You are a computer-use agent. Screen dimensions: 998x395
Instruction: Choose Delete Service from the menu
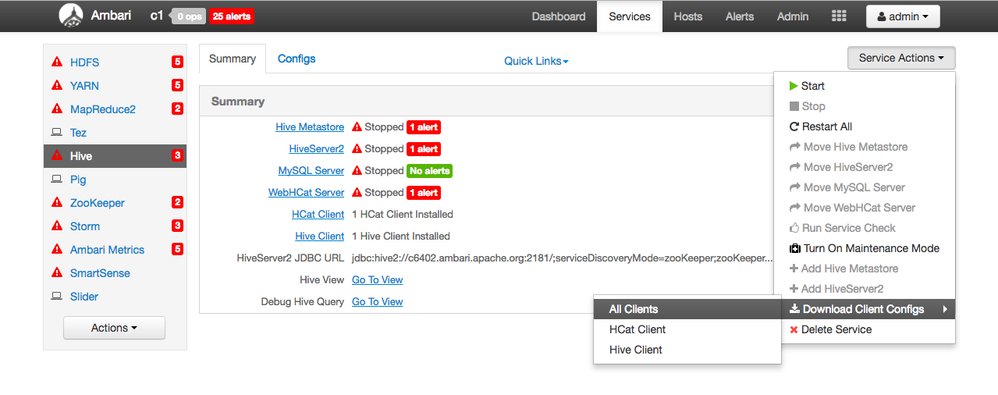[x=864, y=329]
